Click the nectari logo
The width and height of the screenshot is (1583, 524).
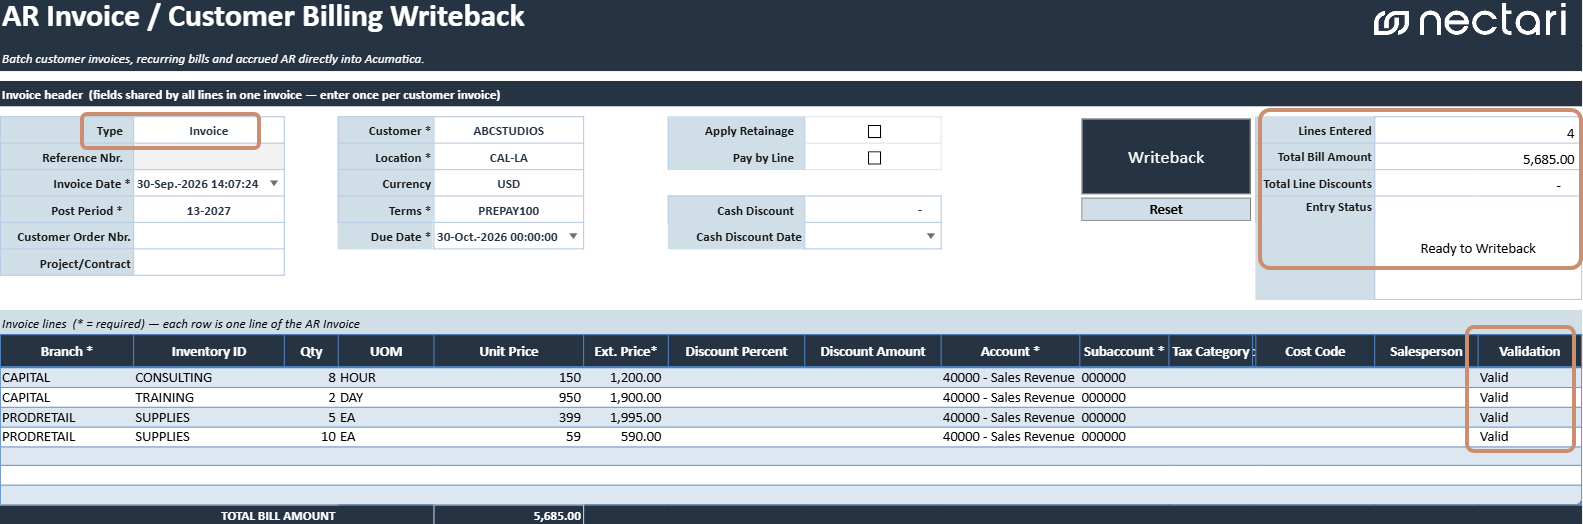[x=1470, y=20]
